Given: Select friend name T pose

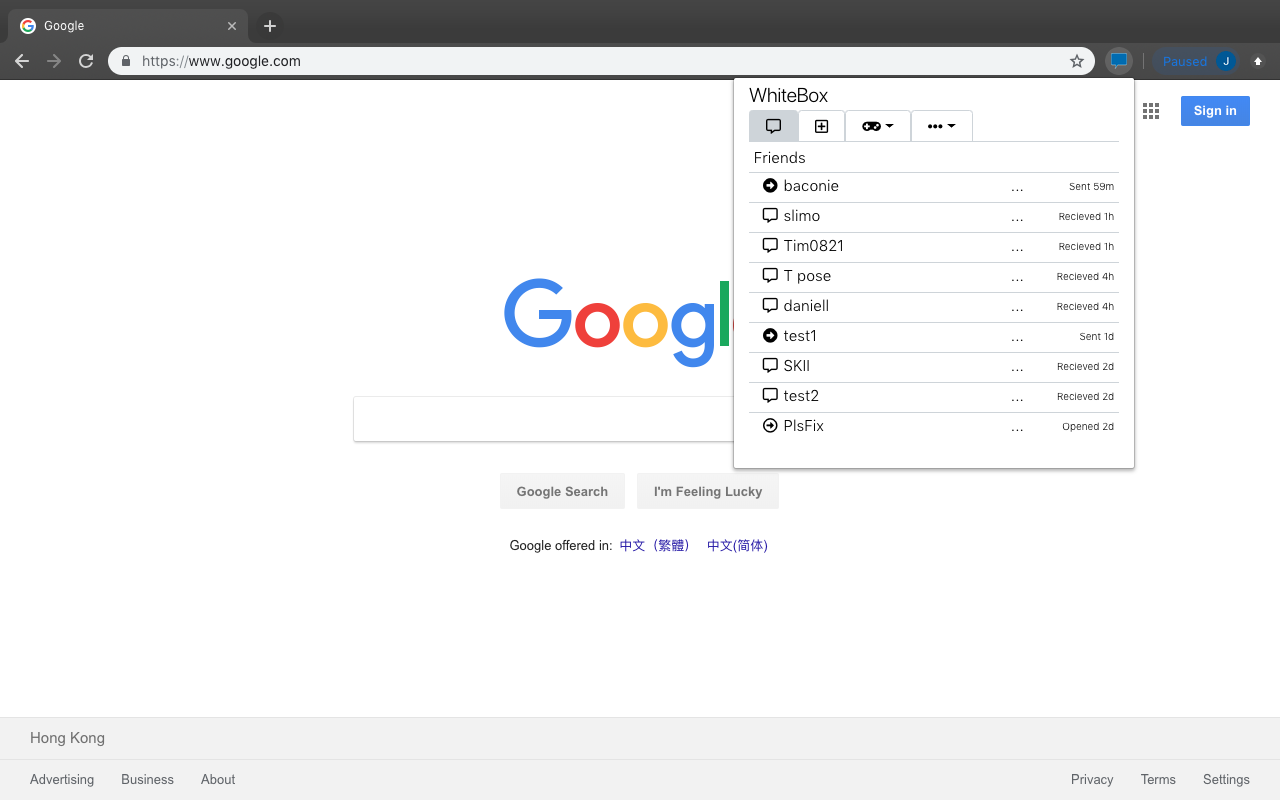Looking at the screenshot, I should coord(807,276).
